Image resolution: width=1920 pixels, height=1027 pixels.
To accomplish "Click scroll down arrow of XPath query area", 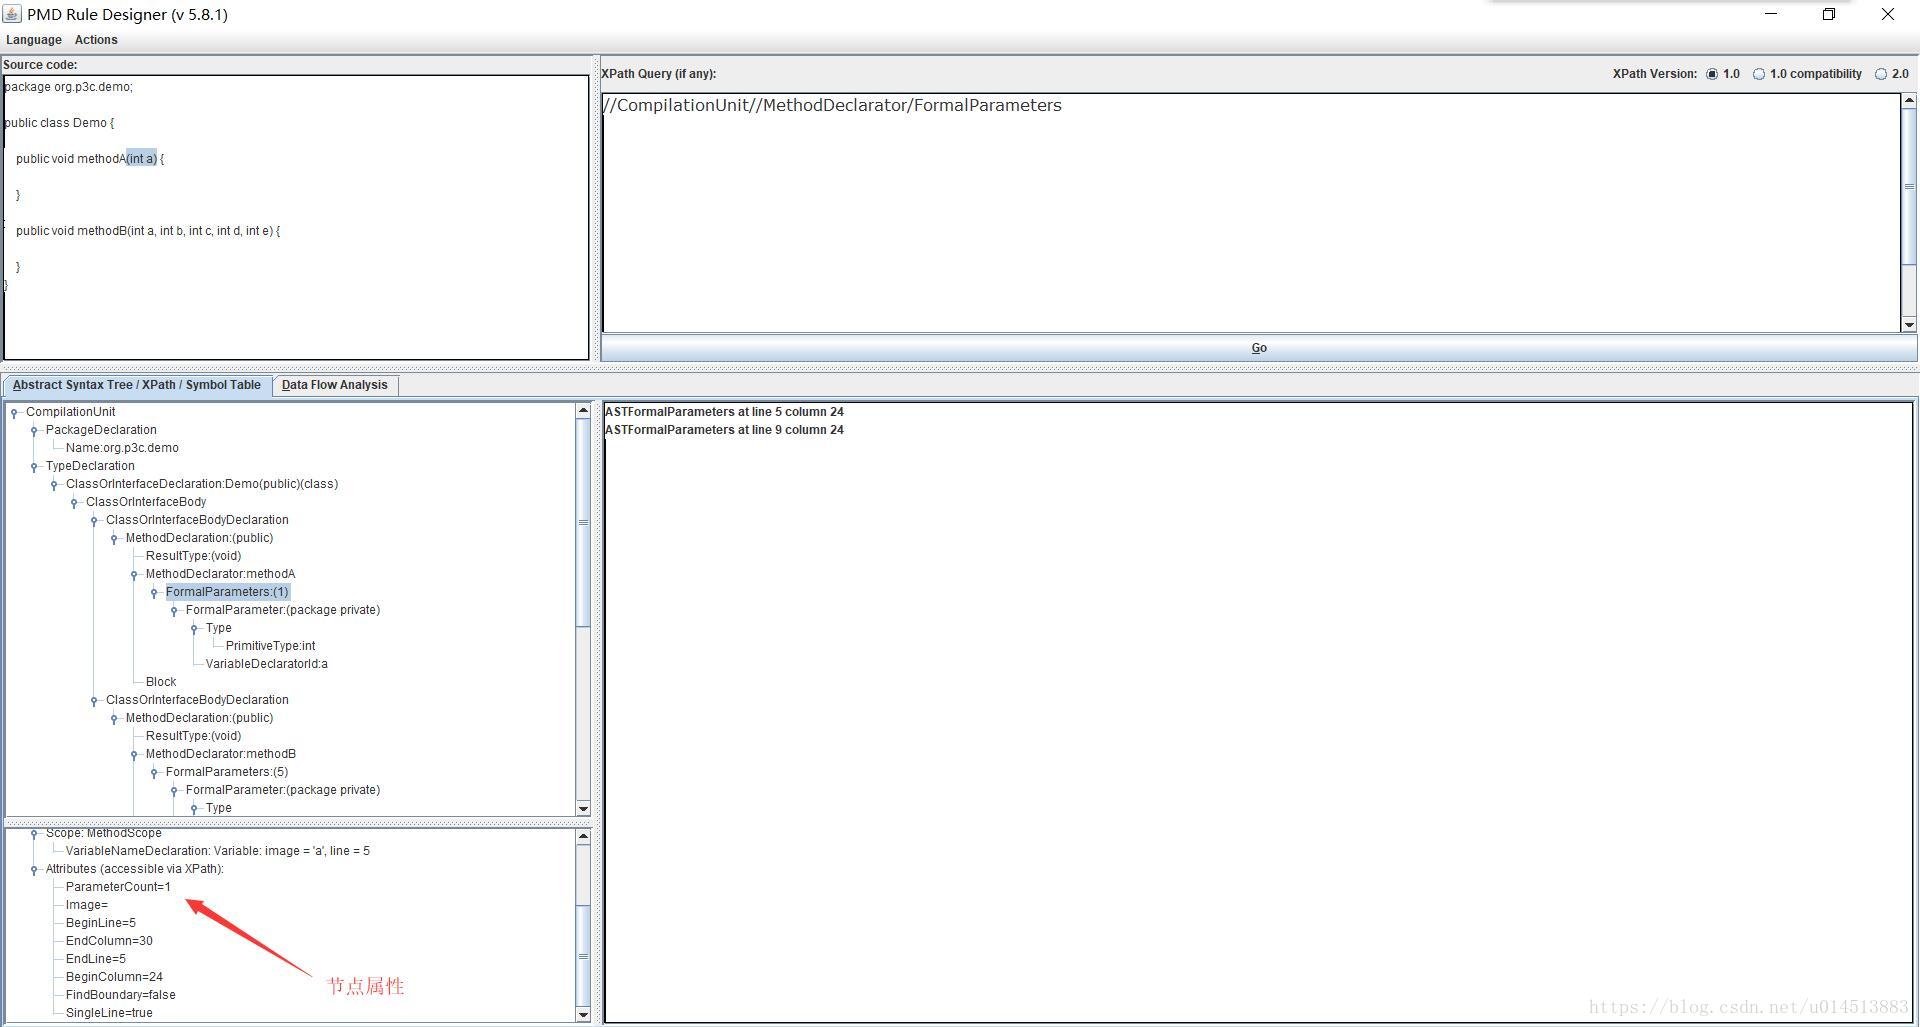I will point(1909,324).
